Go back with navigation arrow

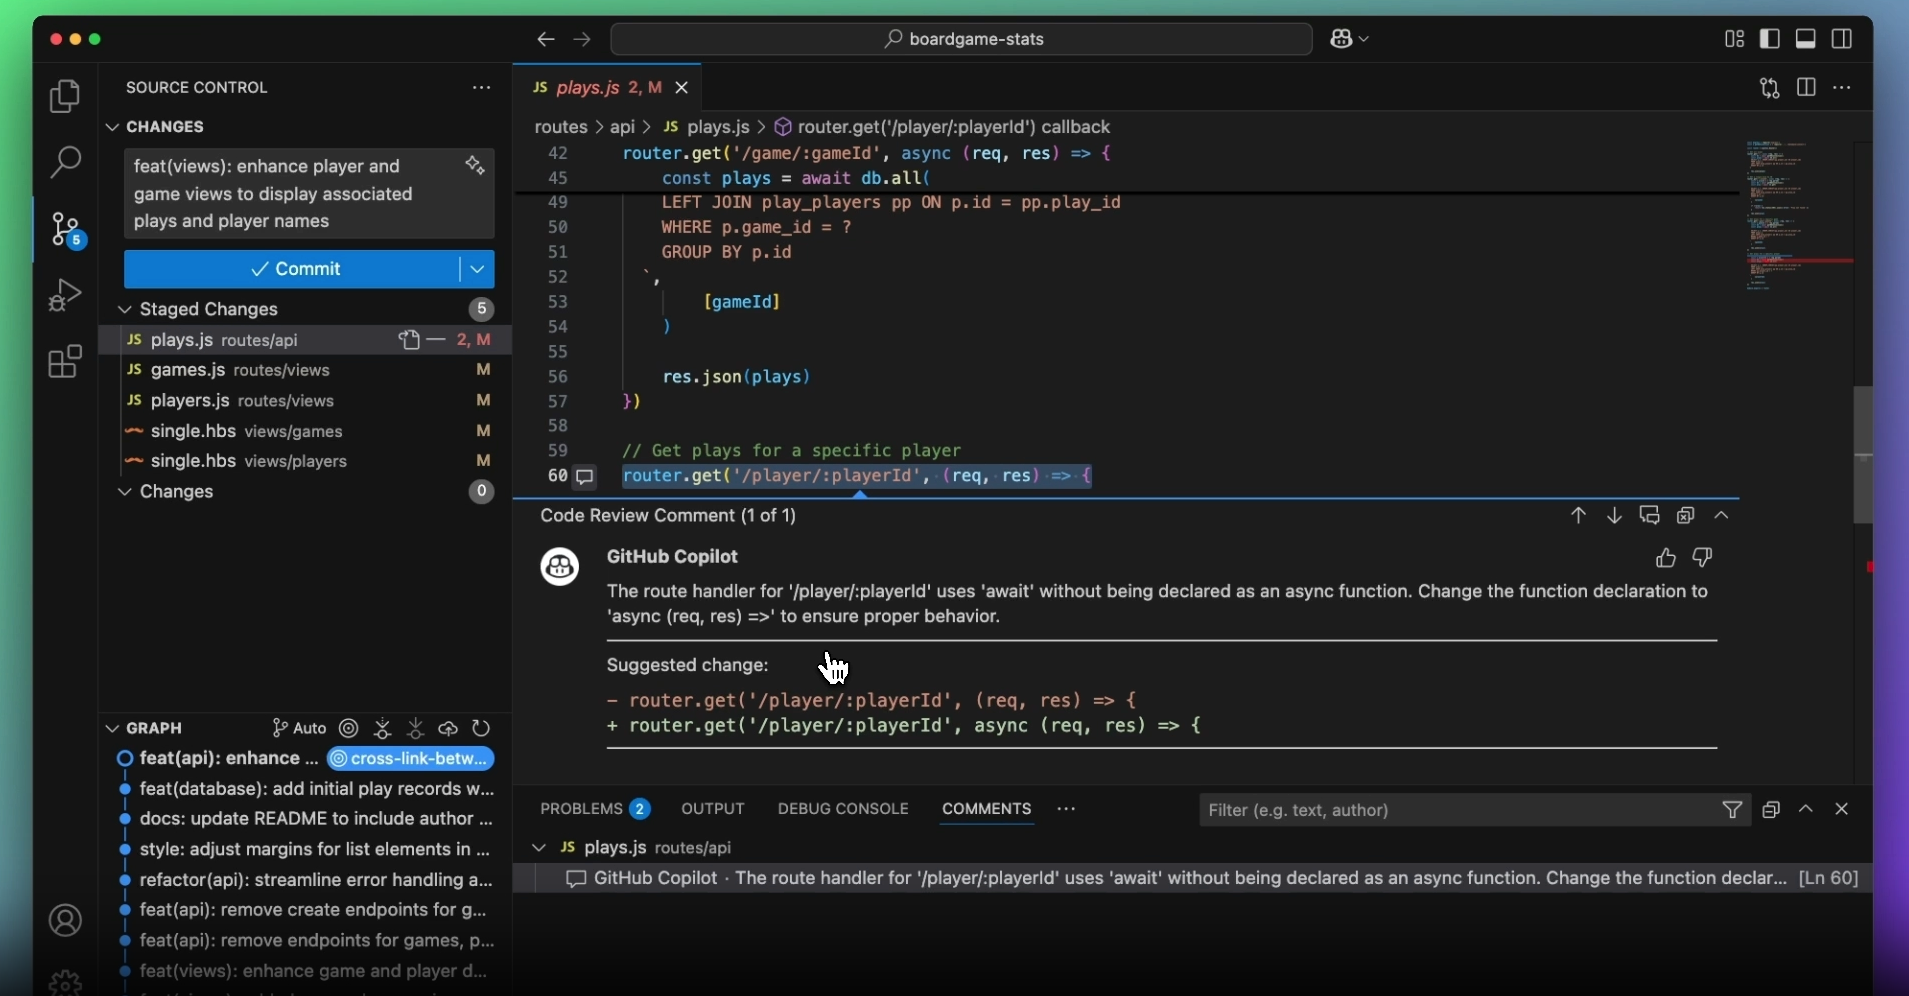click(x=545, y=40)
